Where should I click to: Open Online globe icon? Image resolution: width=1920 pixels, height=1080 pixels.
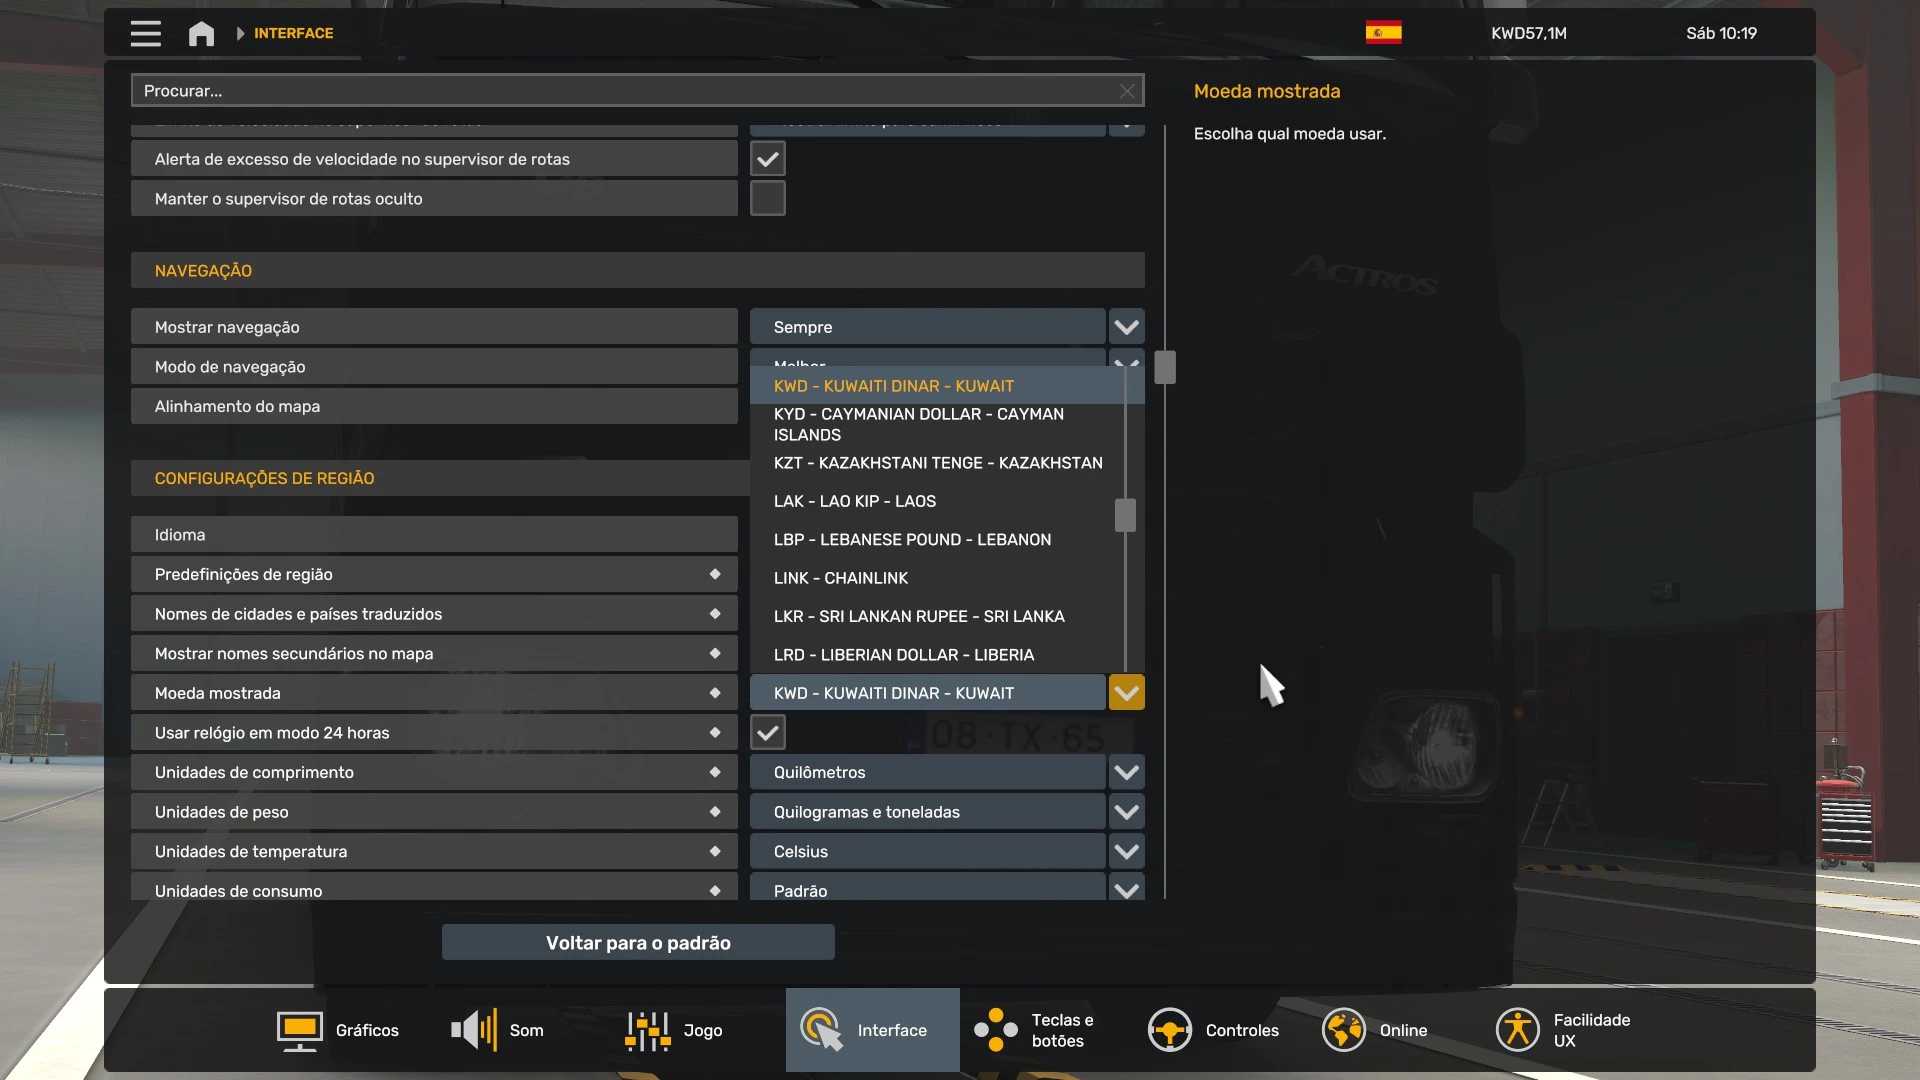click(1343, 1030)
